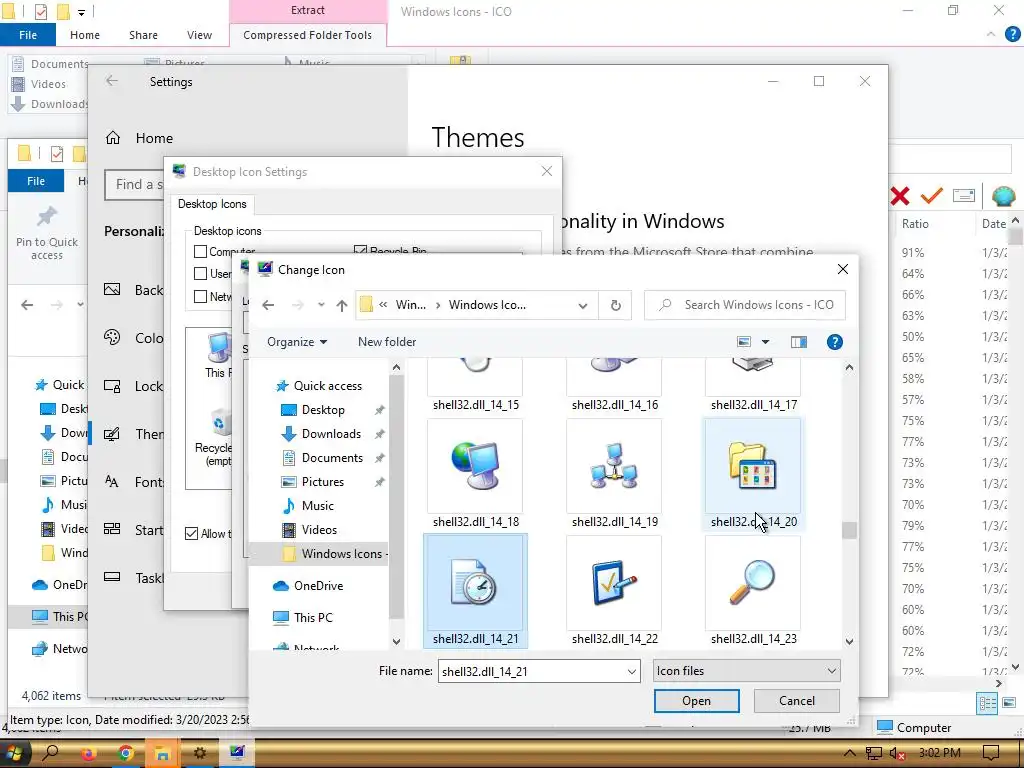Click the File name text field
The width and height of the screenshot is (1024, 768).
(x=531, y=671)
